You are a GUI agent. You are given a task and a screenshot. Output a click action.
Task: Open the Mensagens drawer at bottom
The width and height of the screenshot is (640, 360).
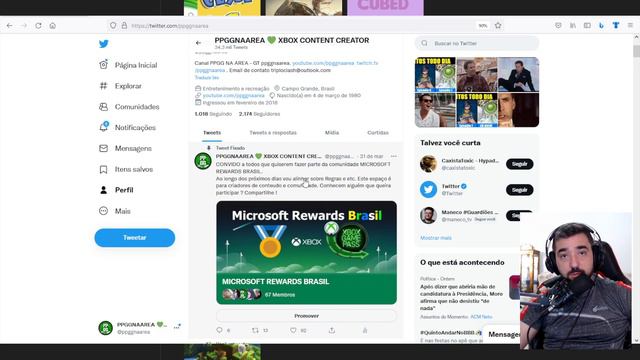click(x=503, y=334)
